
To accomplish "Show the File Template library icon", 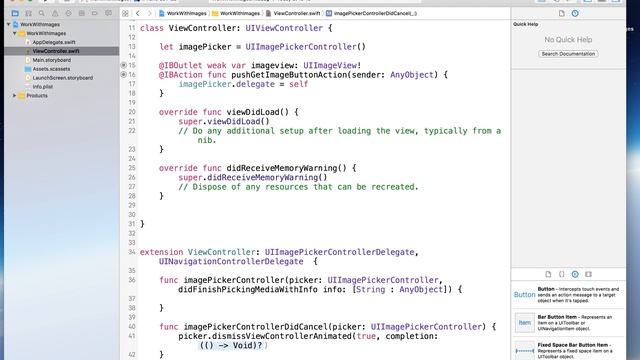I will 548,274.
